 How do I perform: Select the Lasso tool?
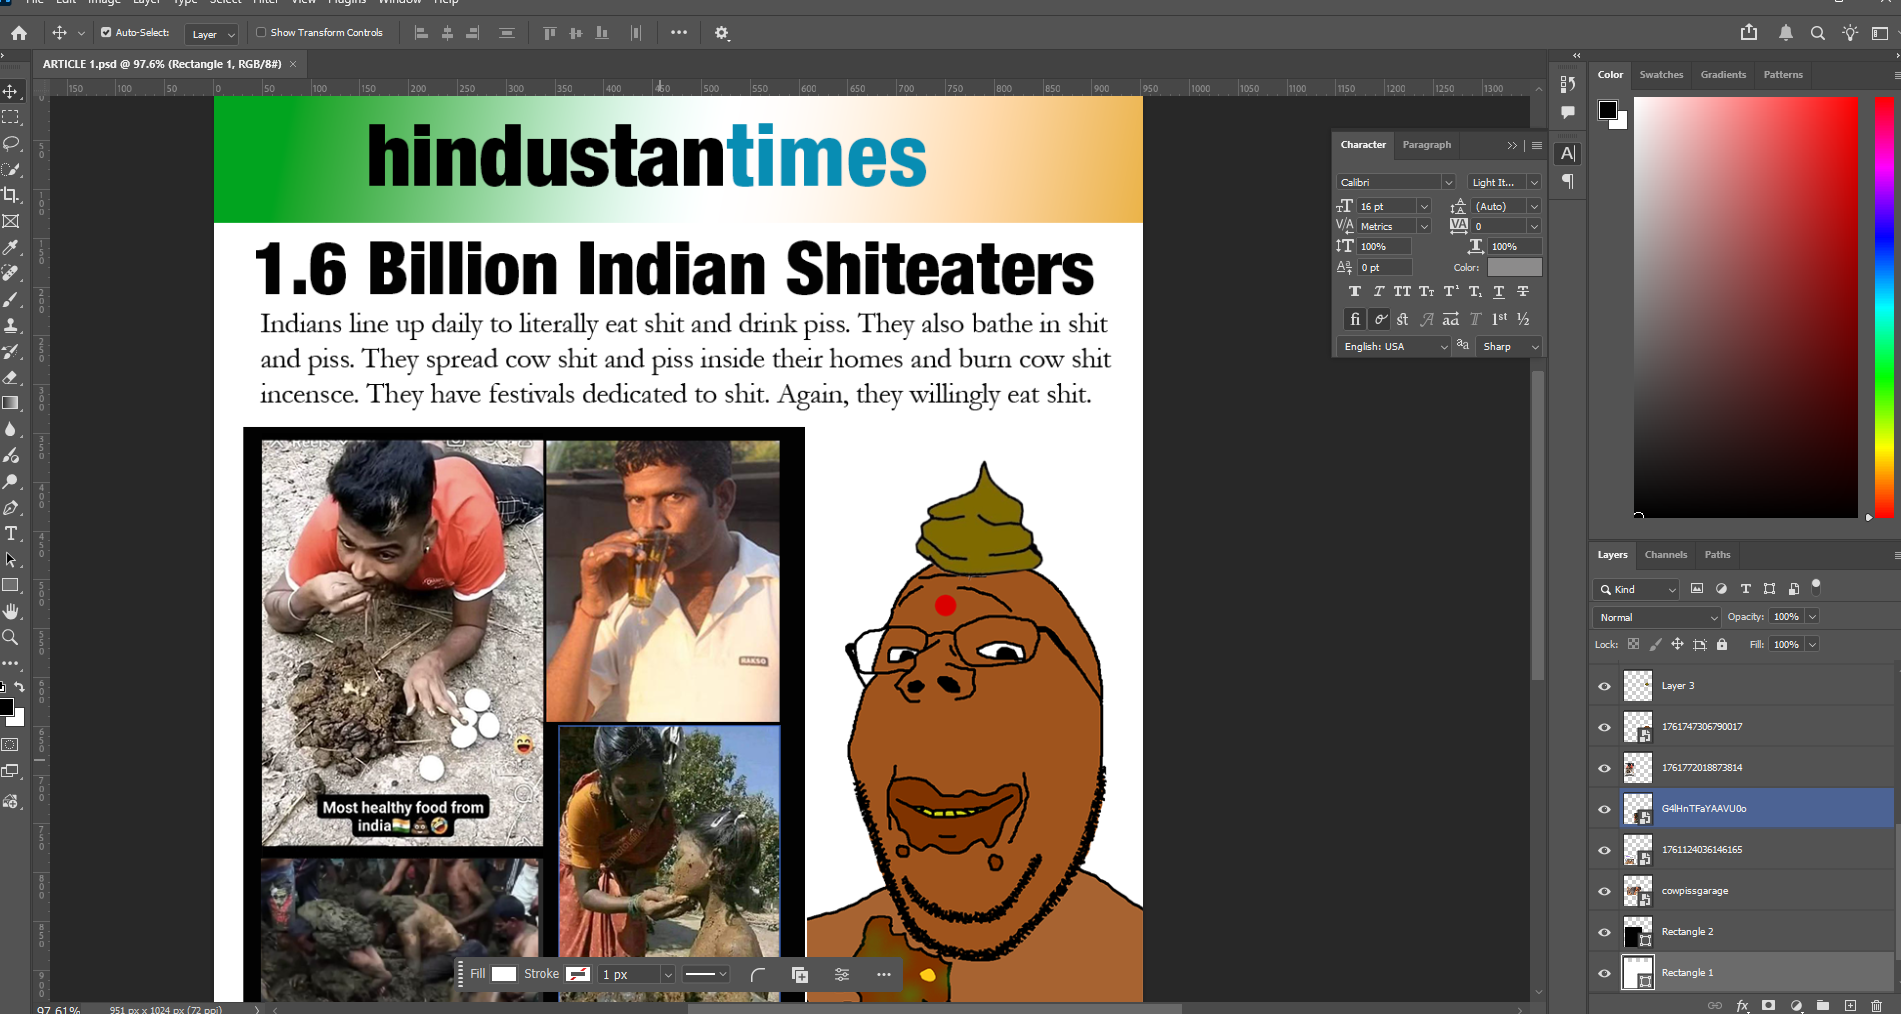11,143
